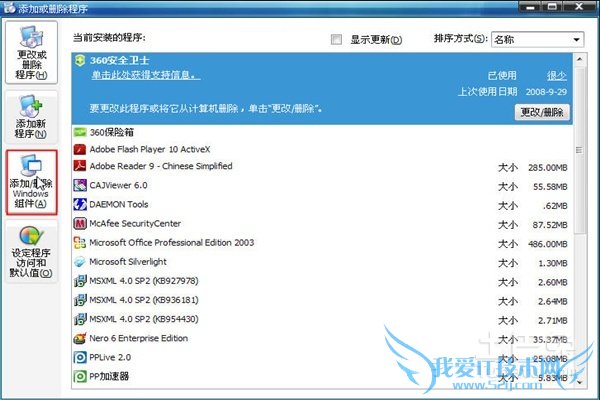Click the Microsoft Office 2003 icon
Screen dimensions: 600x400
(x=80, y=243)
